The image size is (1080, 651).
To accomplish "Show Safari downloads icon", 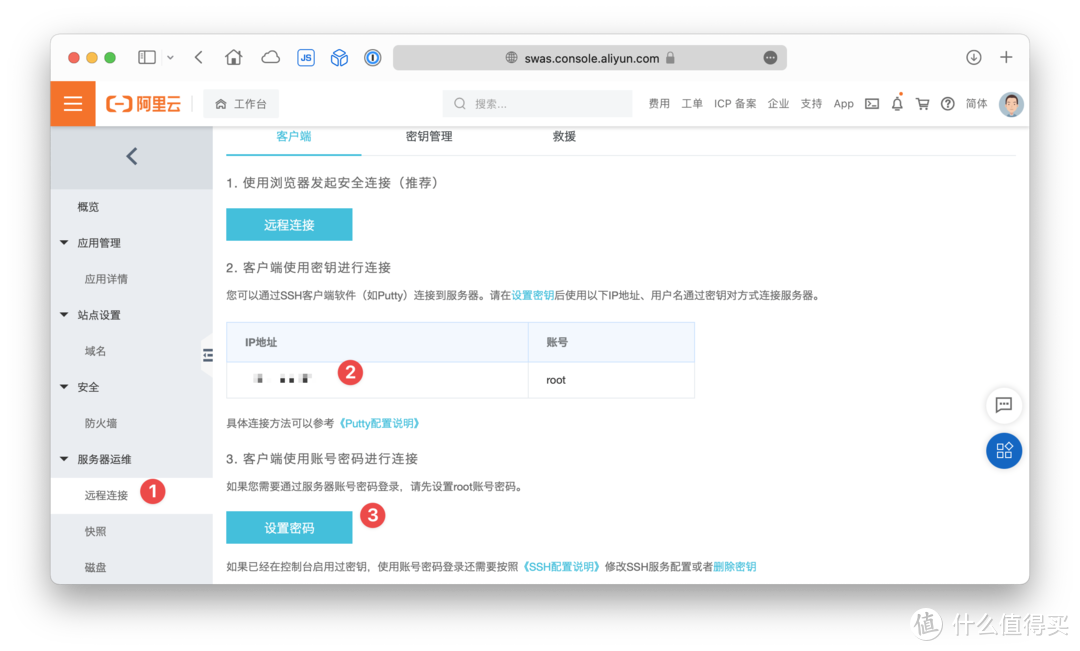I will 973,57.
